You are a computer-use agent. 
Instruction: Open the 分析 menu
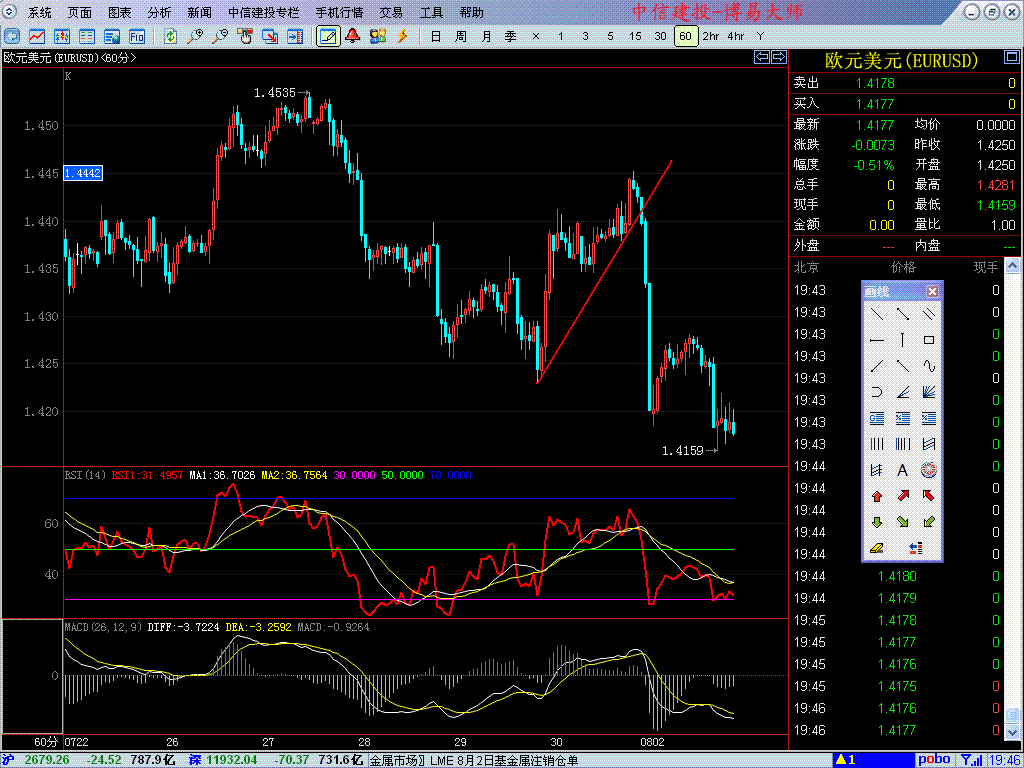(159, 12)
